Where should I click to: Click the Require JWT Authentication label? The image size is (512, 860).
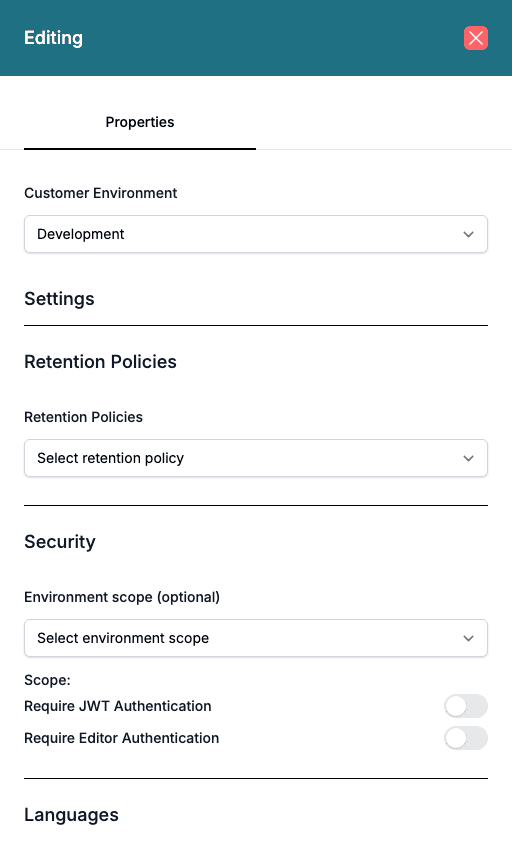[x=117, y=706]
